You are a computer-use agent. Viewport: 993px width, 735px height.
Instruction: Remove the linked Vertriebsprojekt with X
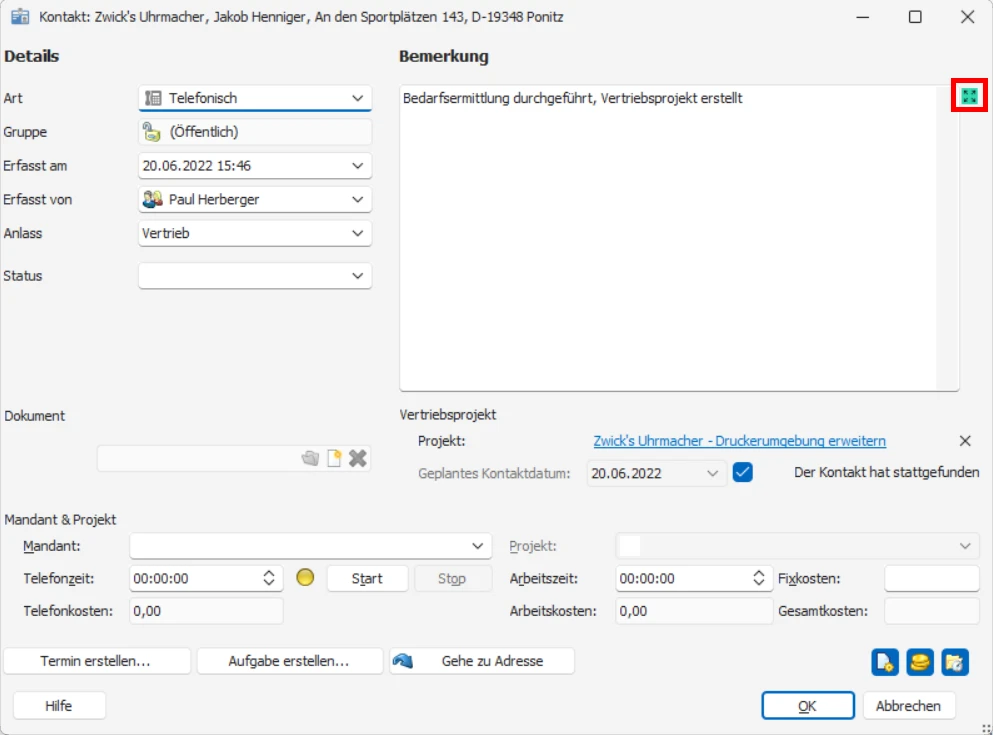(965, 441)
